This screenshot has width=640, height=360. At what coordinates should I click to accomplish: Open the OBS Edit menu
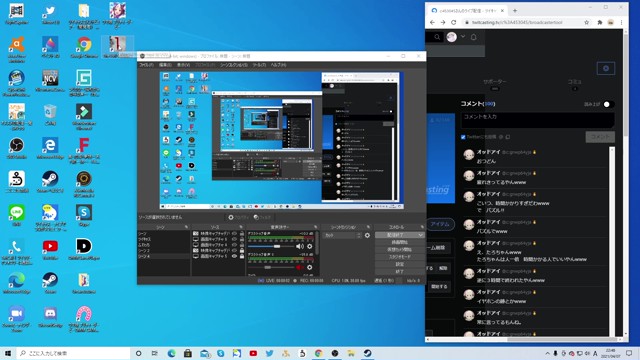(x=165, y=65)
